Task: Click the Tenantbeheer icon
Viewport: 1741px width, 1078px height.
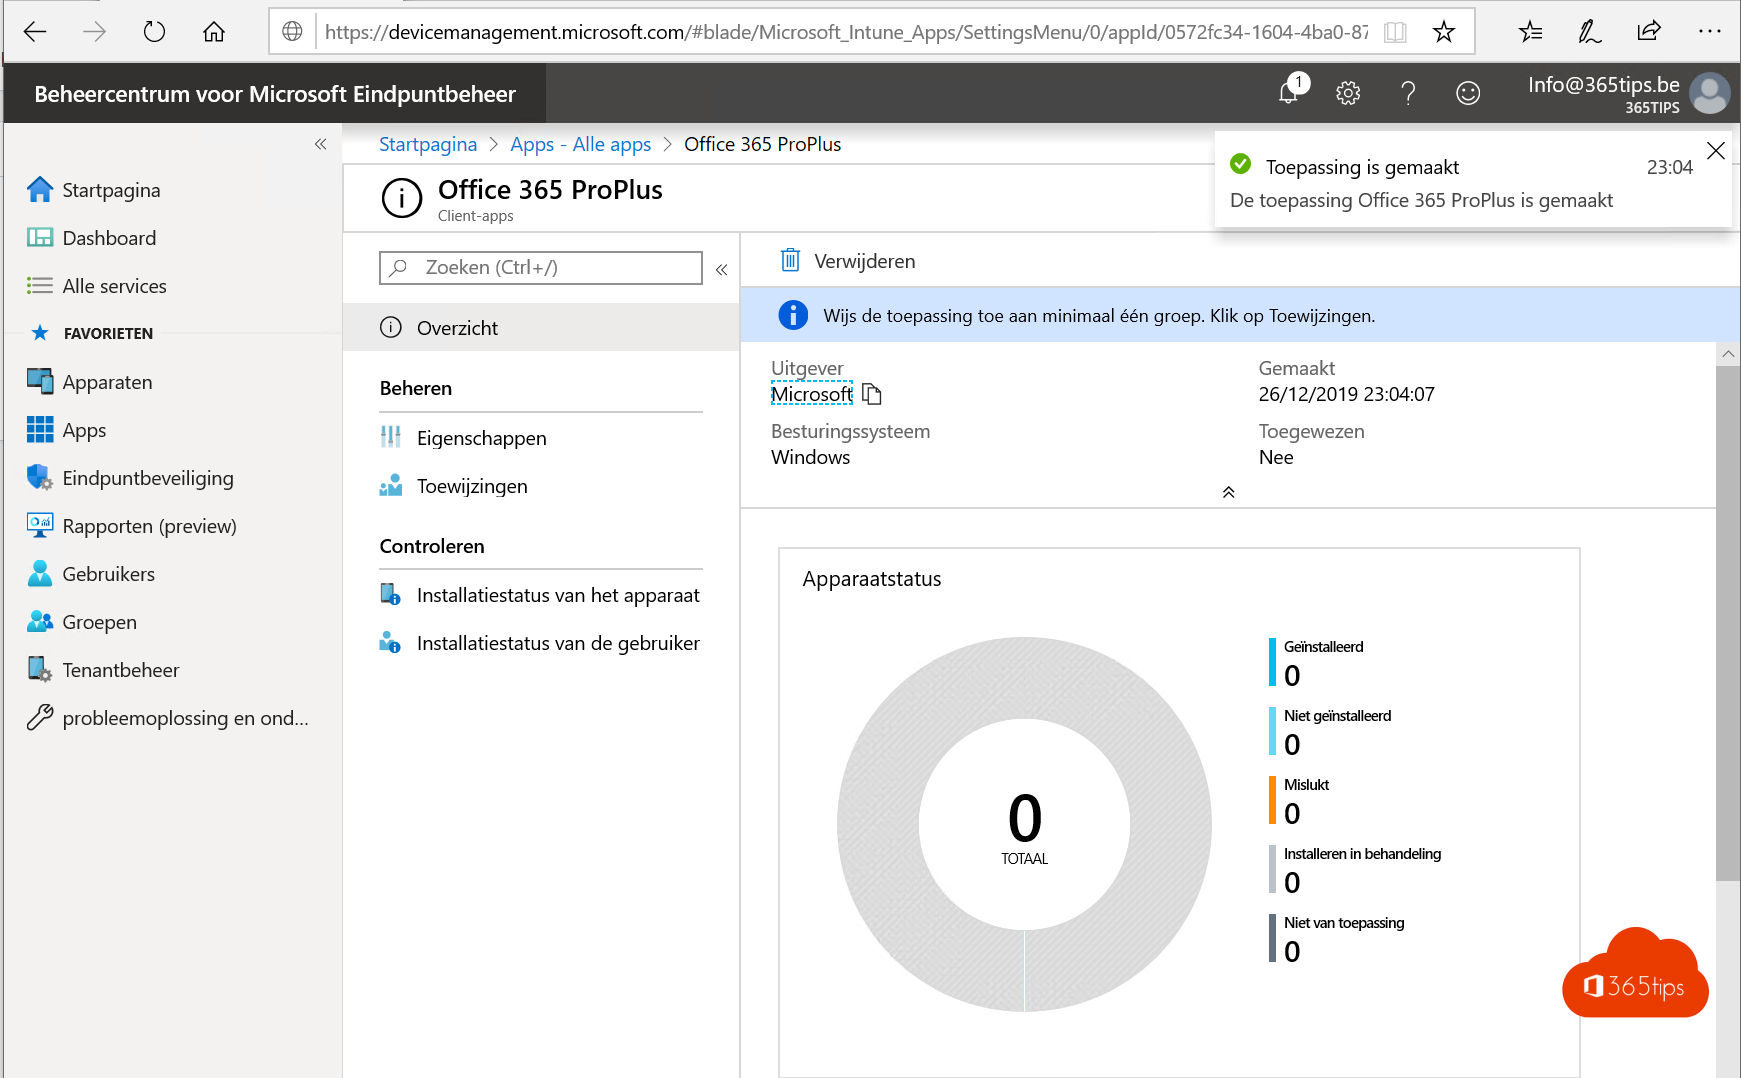Action: [x=40, y=669]
